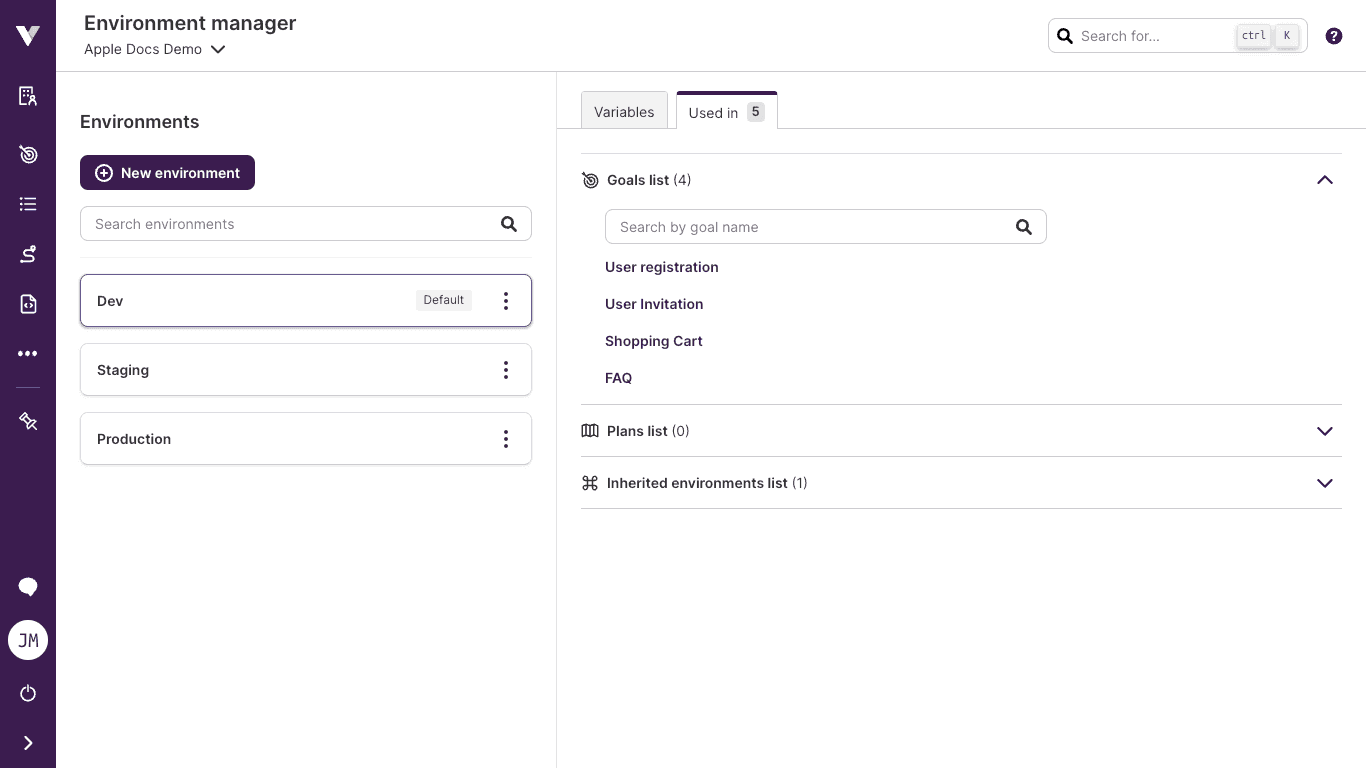Expand the Inherited environments list section
The image size is (1366, 768).
click(x=1324, y=483)
